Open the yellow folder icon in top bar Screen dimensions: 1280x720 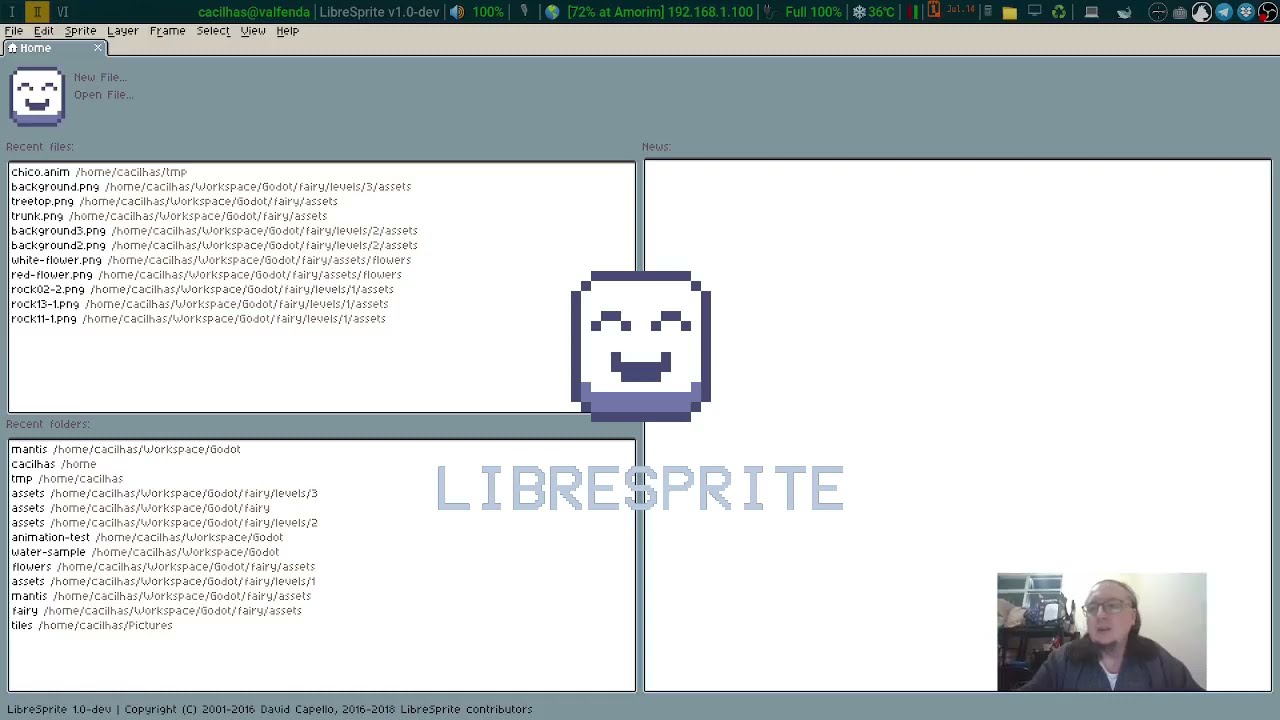[1010, 12]
